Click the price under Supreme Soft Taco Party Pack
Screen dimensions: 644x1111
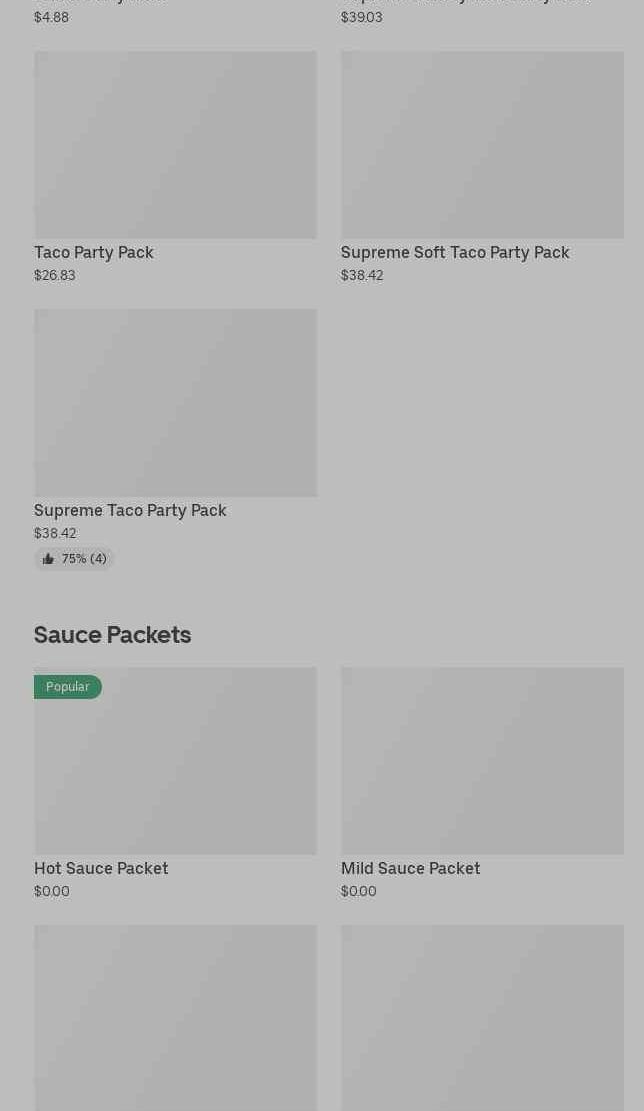click(362, 276)
